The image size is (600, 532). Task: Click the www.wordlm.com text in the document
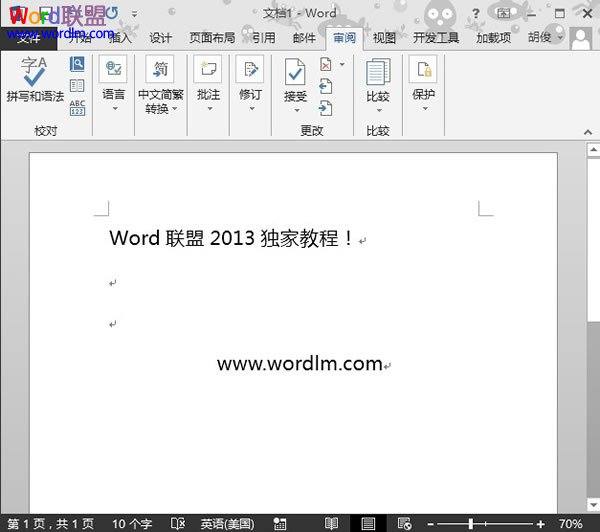[300, 364]
